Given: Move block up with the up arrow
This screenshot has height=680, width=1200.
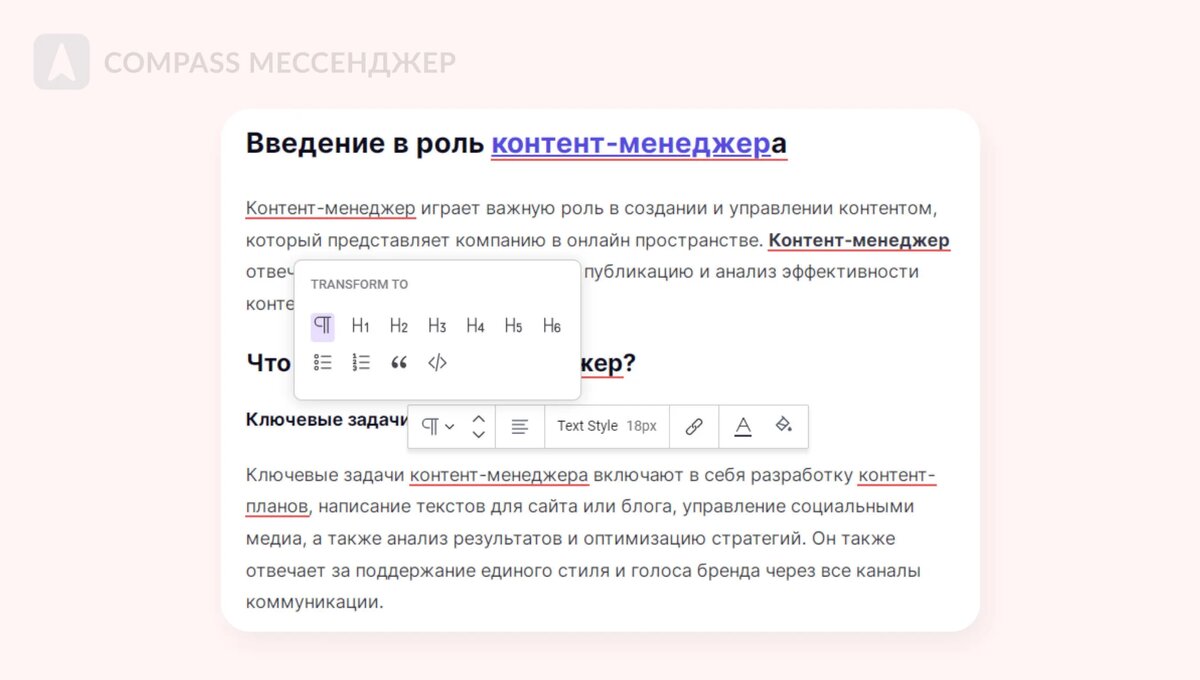Looking at the screenshot, I should coord(479,418).
